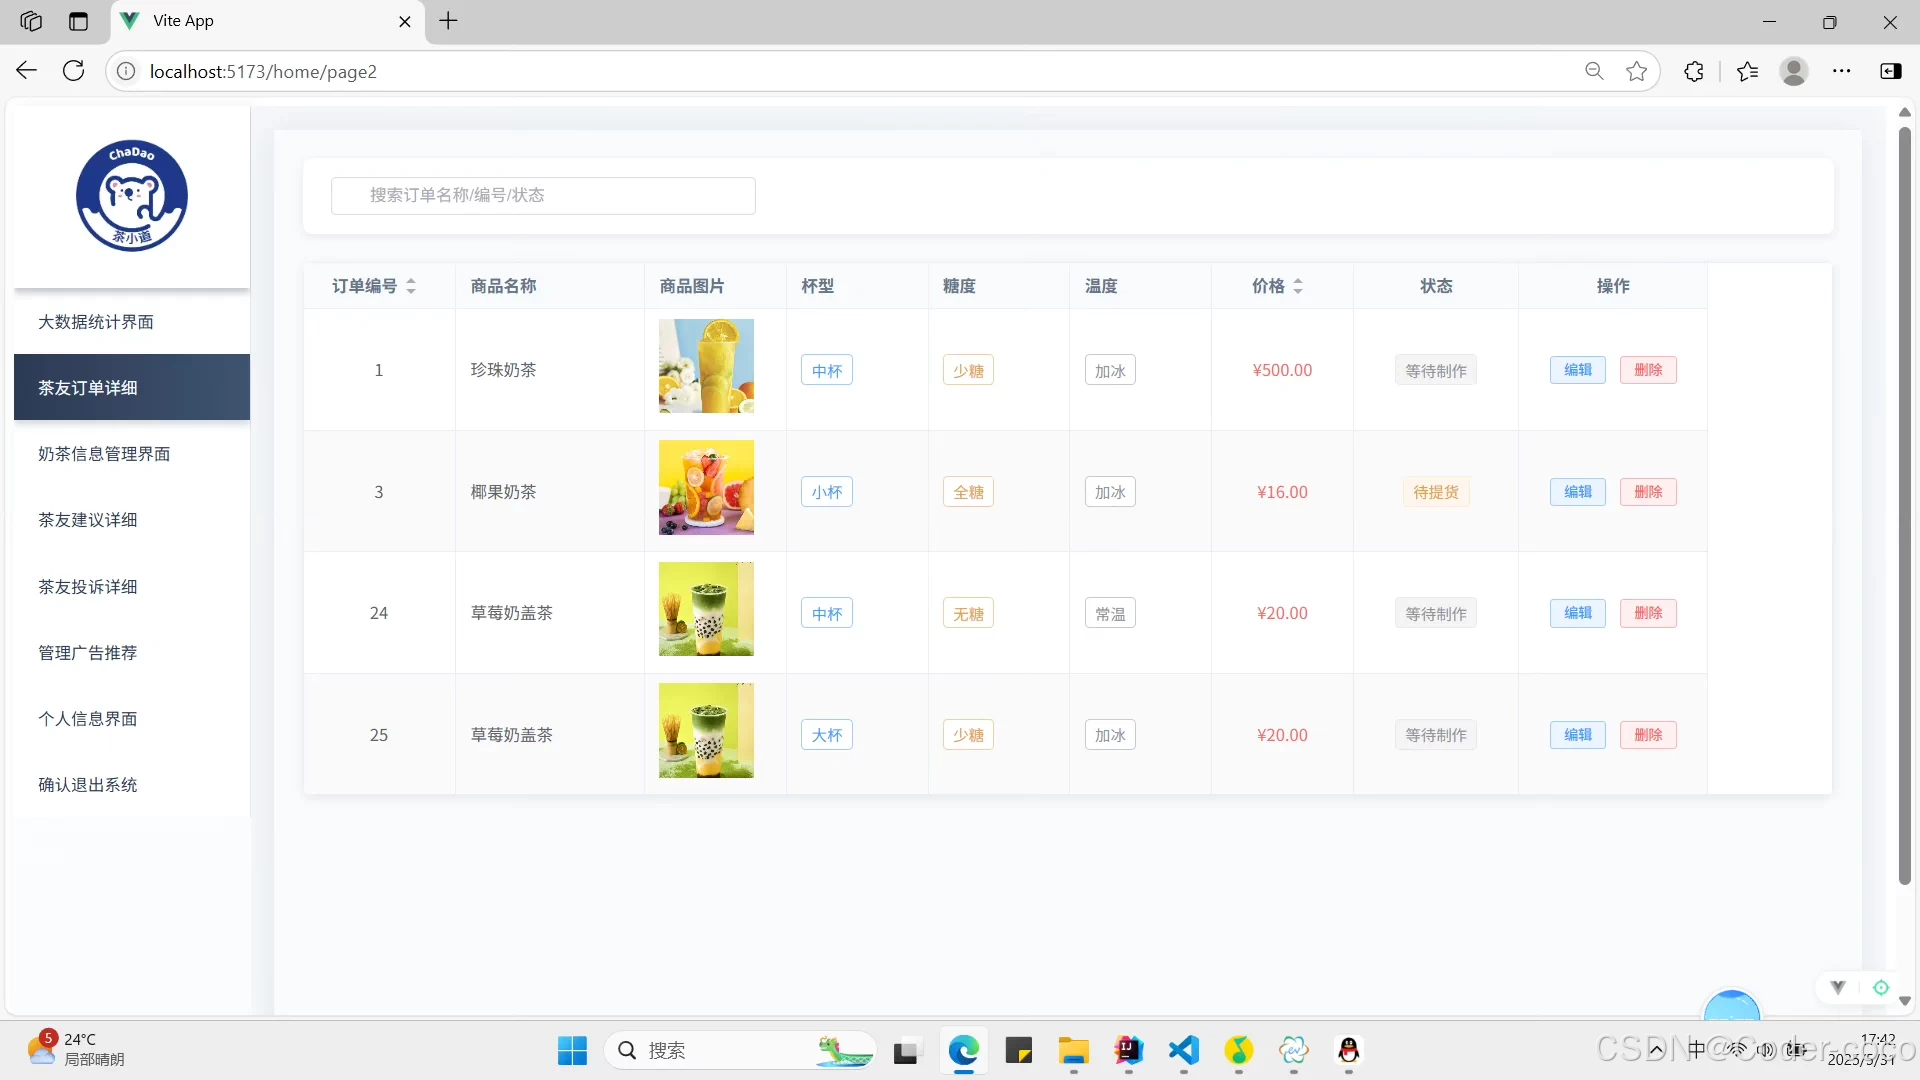Click the ChaDao bear logo
The image size is (1920, 1080).
(131, 195)
